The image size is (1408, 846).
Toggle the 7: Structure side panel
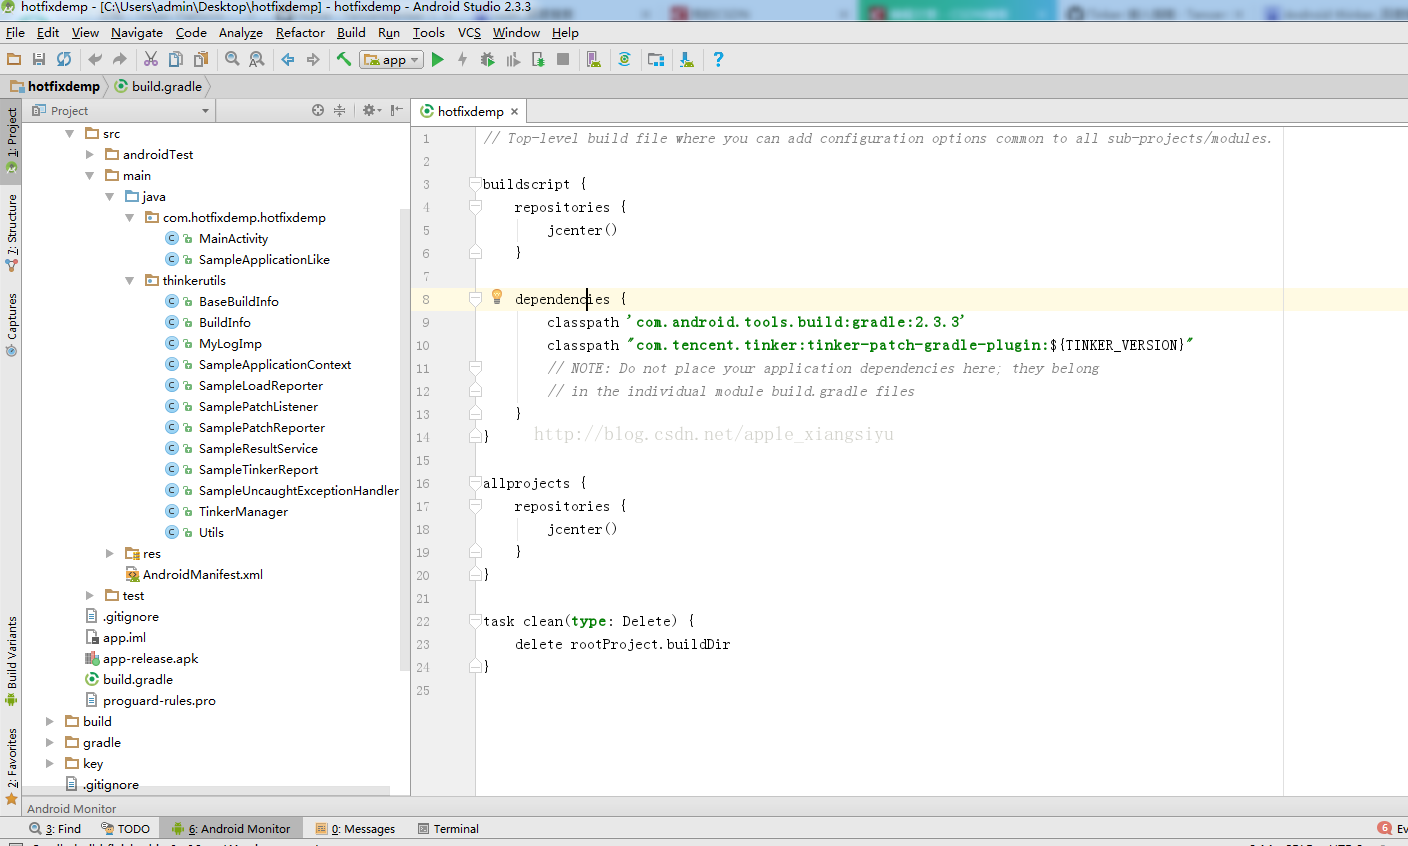tap(11, 232)
